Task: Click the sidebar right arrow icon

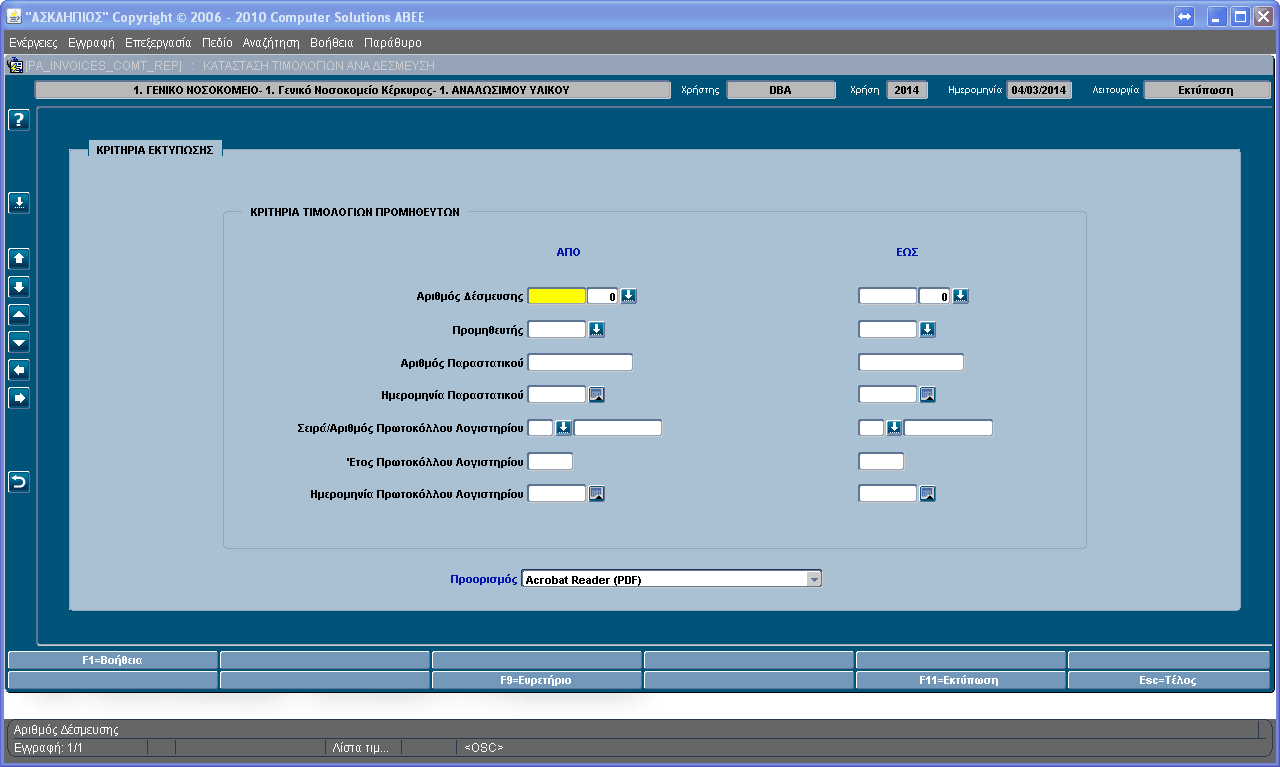Action: coord(19,398)
